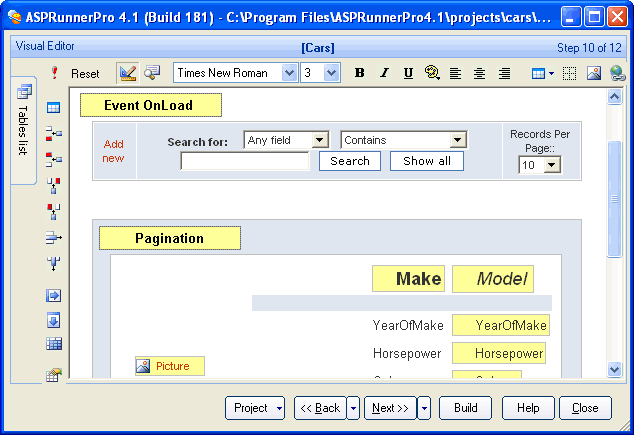Click the Build button
This screenshot has width=634, height=436.
tap(465, 408)
